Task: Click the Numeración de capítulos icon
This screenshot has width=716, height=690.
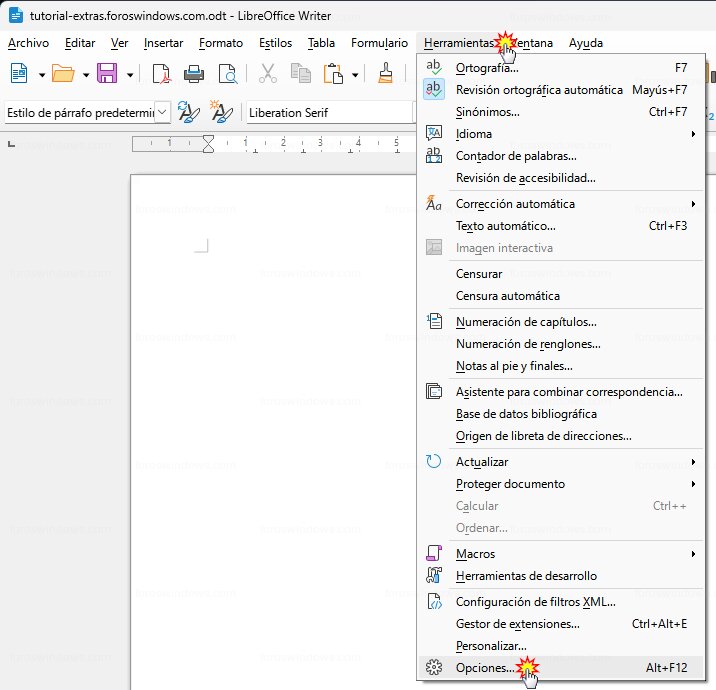Action: coord(434,321)
